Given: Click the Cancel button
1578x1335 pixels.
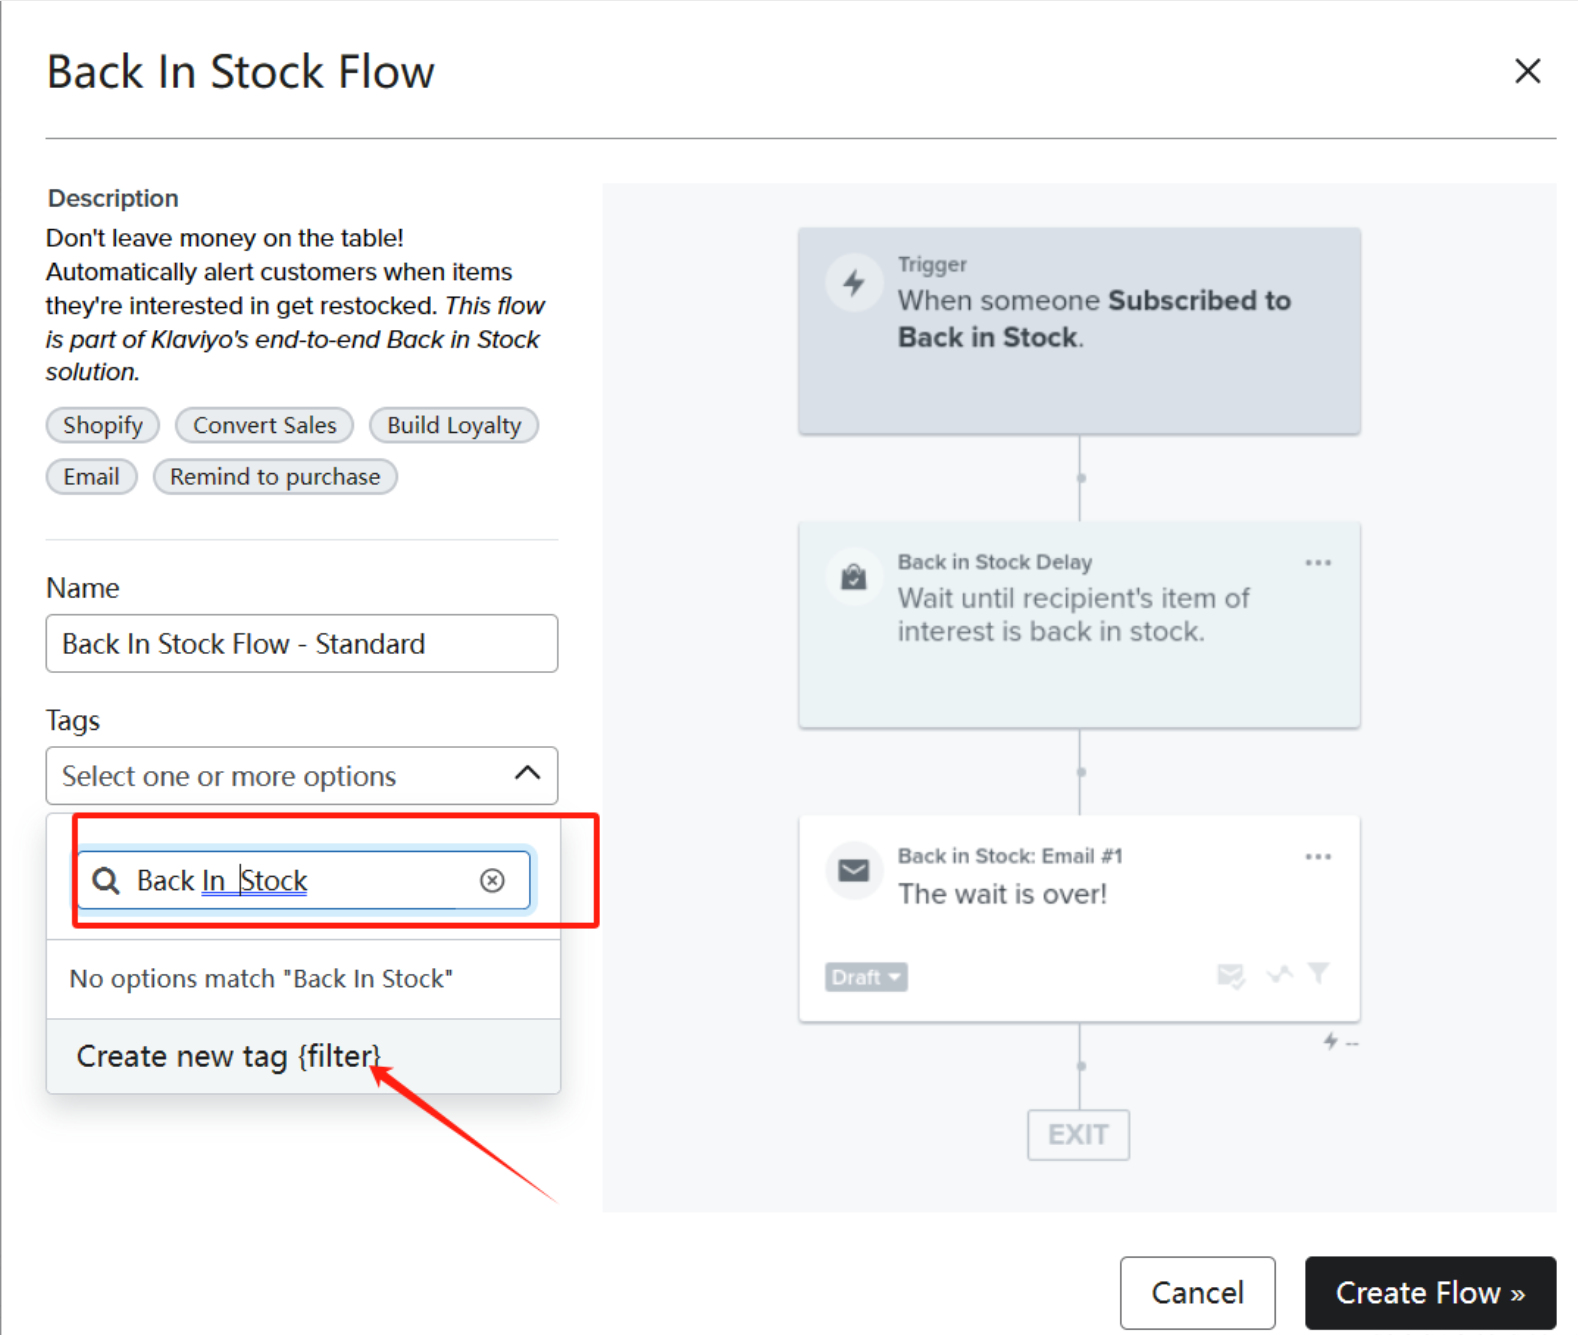Looking at the screenshot, I should (x=1197, y=1293).
